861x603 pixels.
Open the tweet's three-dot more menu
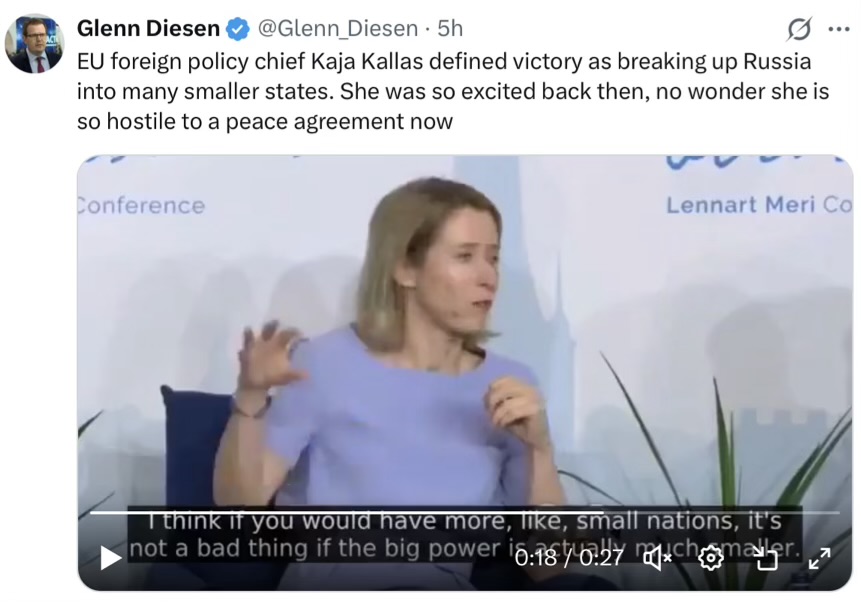coord(838,29)
